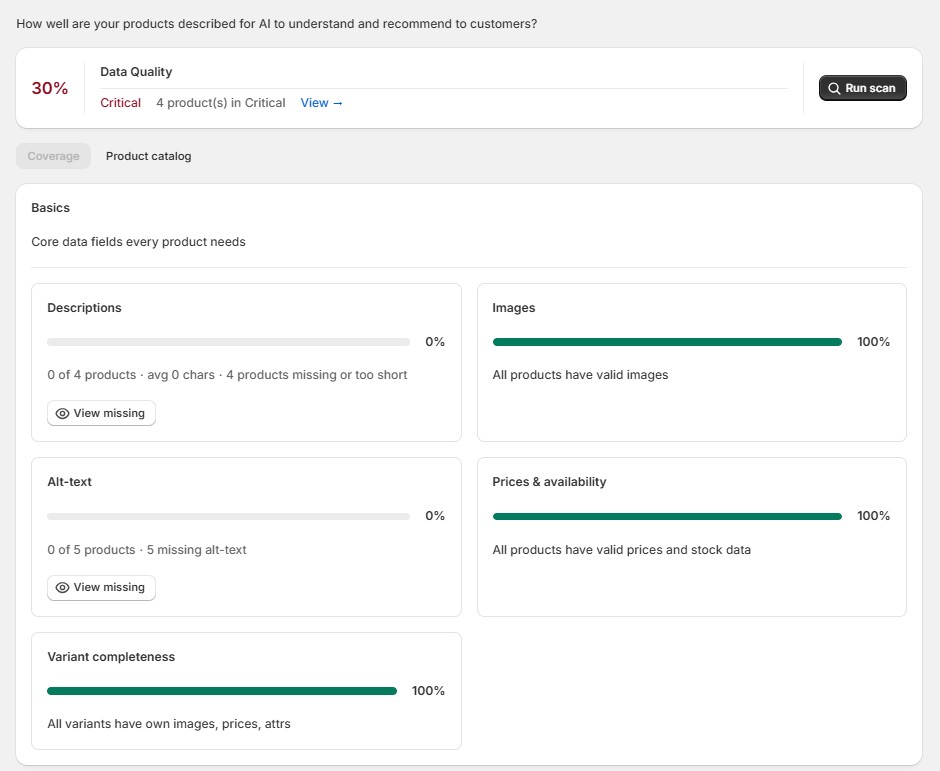Click the Prices & availability progress bar
This screenshot has width=940, height=771.
coord(667,516)
